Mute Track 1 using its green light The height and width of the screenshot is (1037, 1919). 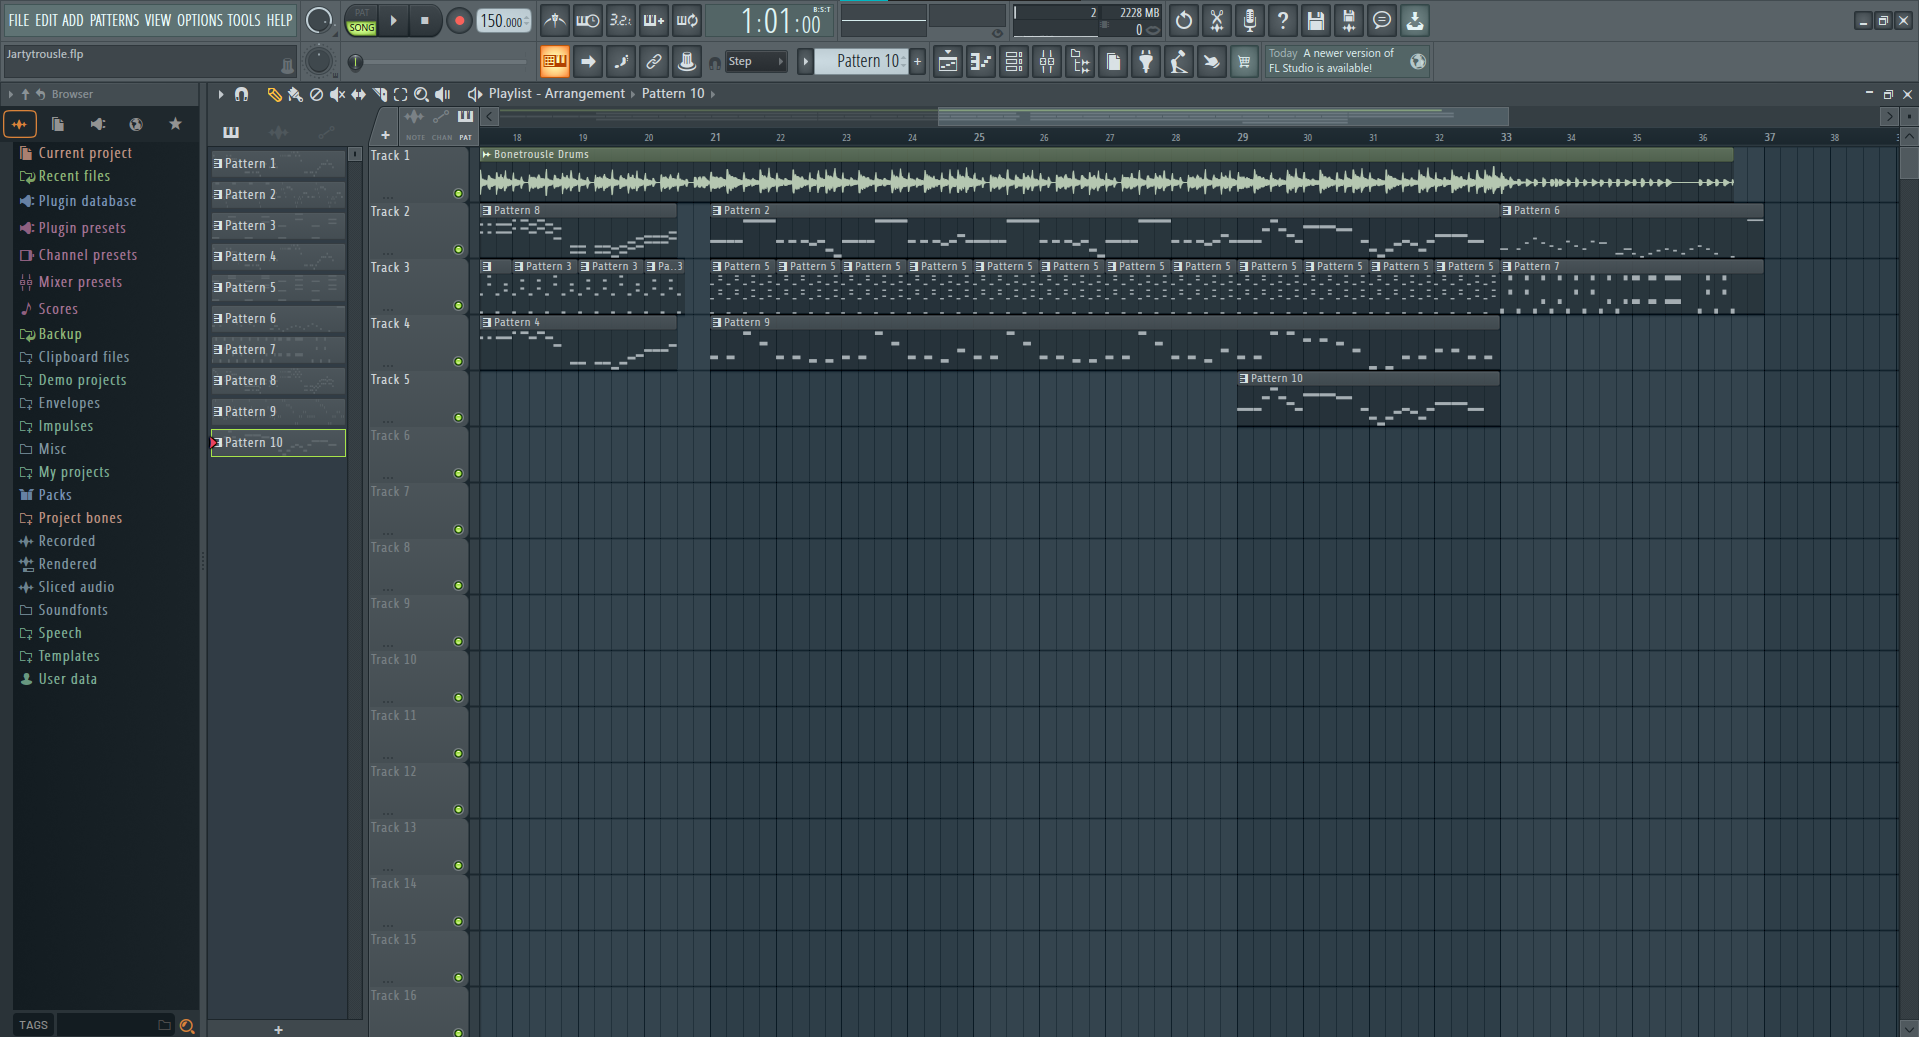(458, 194)
